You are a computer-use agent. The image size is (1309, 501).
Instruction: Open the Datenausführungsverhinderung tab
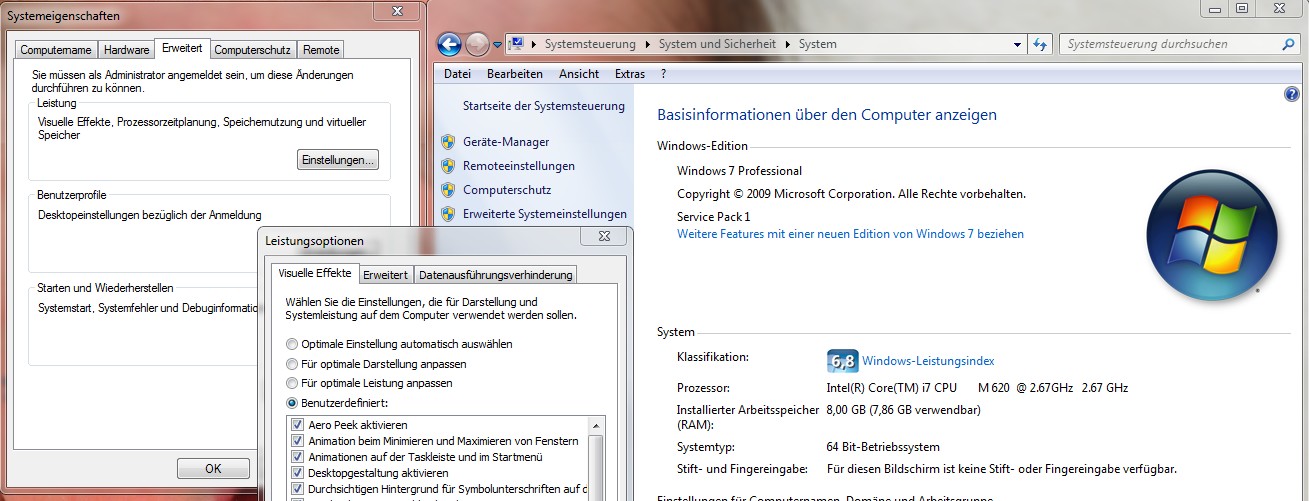(495, 275)
